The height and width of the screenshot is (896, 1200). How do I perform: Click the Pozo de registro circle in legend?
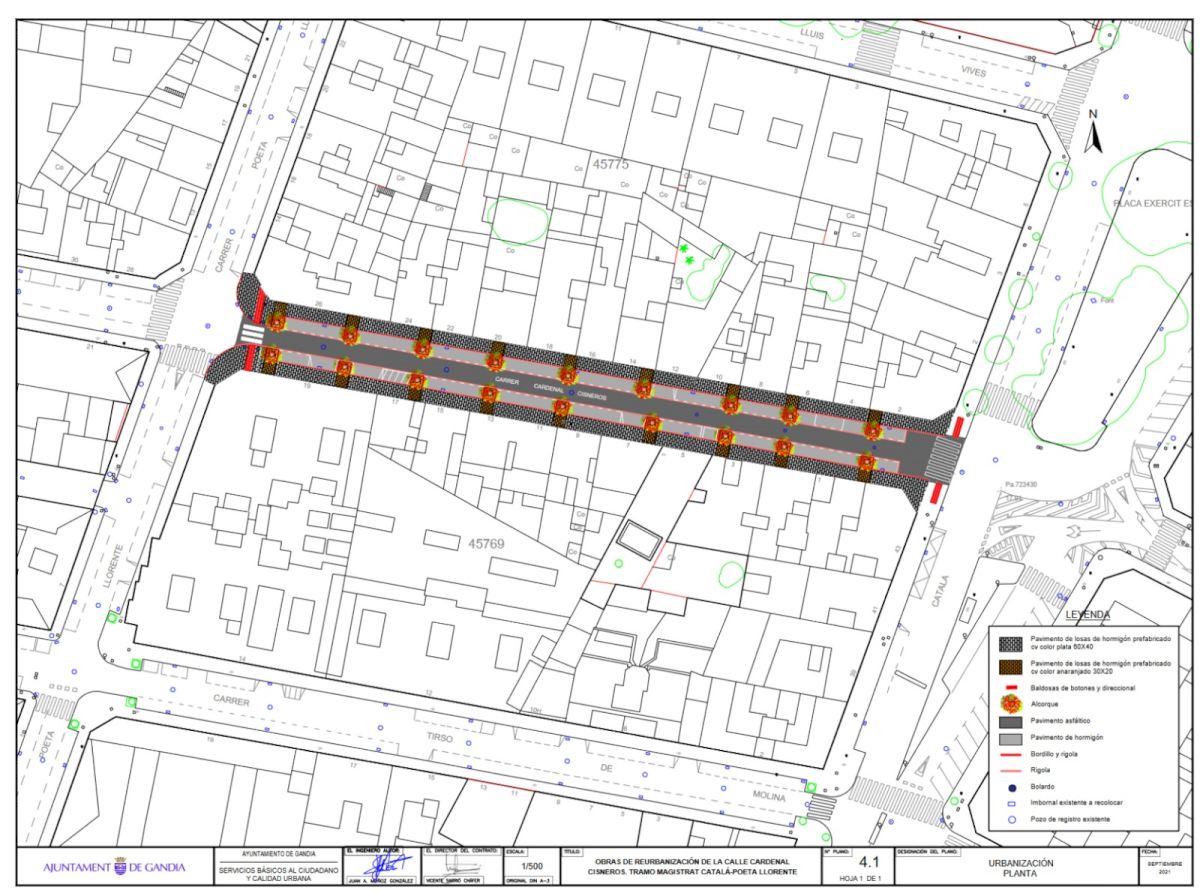(x=1013, y=818)
